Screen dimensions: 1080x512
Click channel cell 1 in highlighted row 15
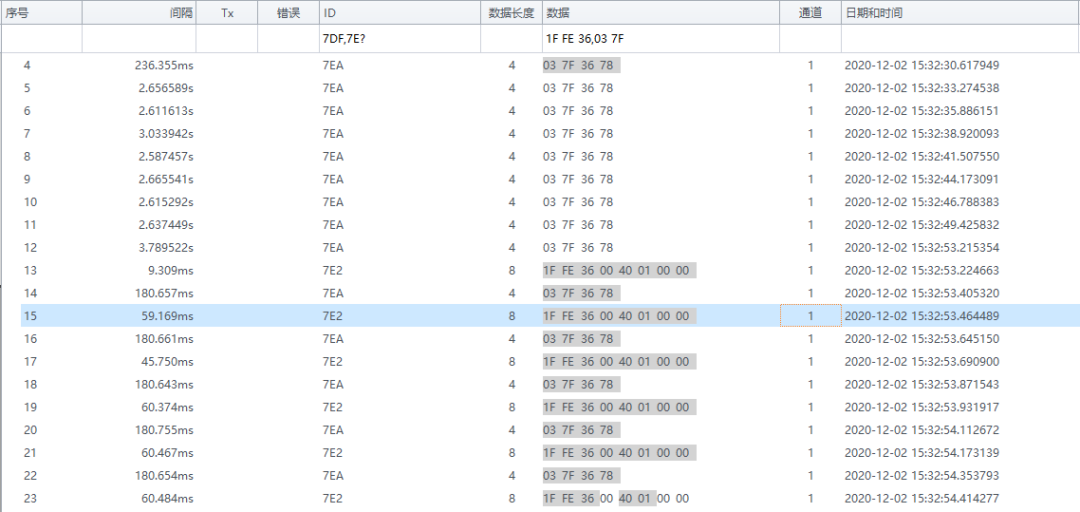pos(811,316)
